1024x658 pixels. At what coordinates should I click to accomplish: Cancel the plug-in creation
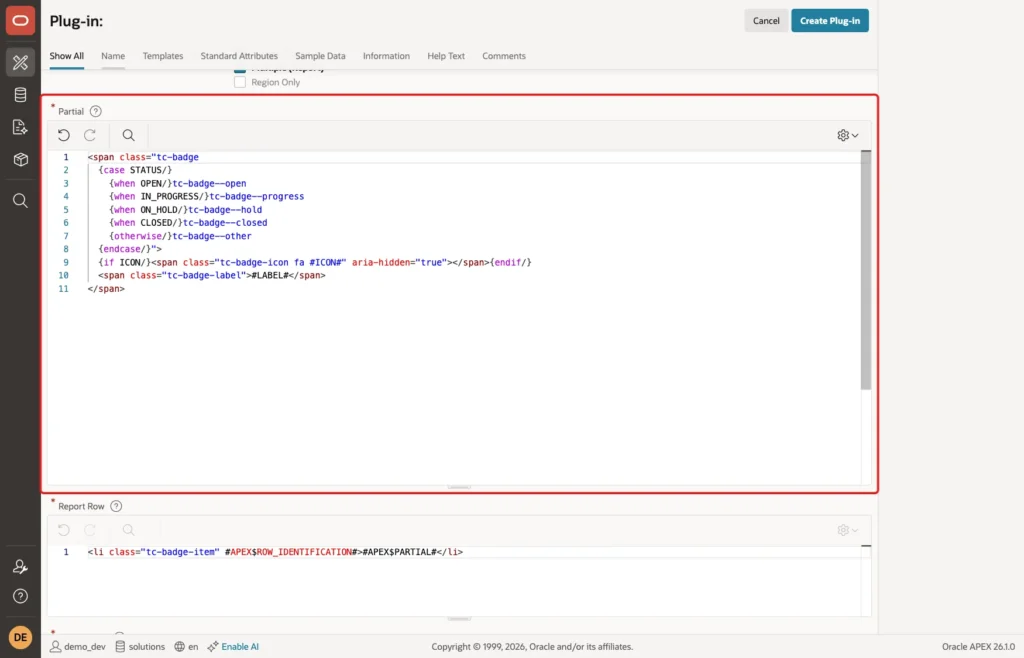(x=765, y=21)
